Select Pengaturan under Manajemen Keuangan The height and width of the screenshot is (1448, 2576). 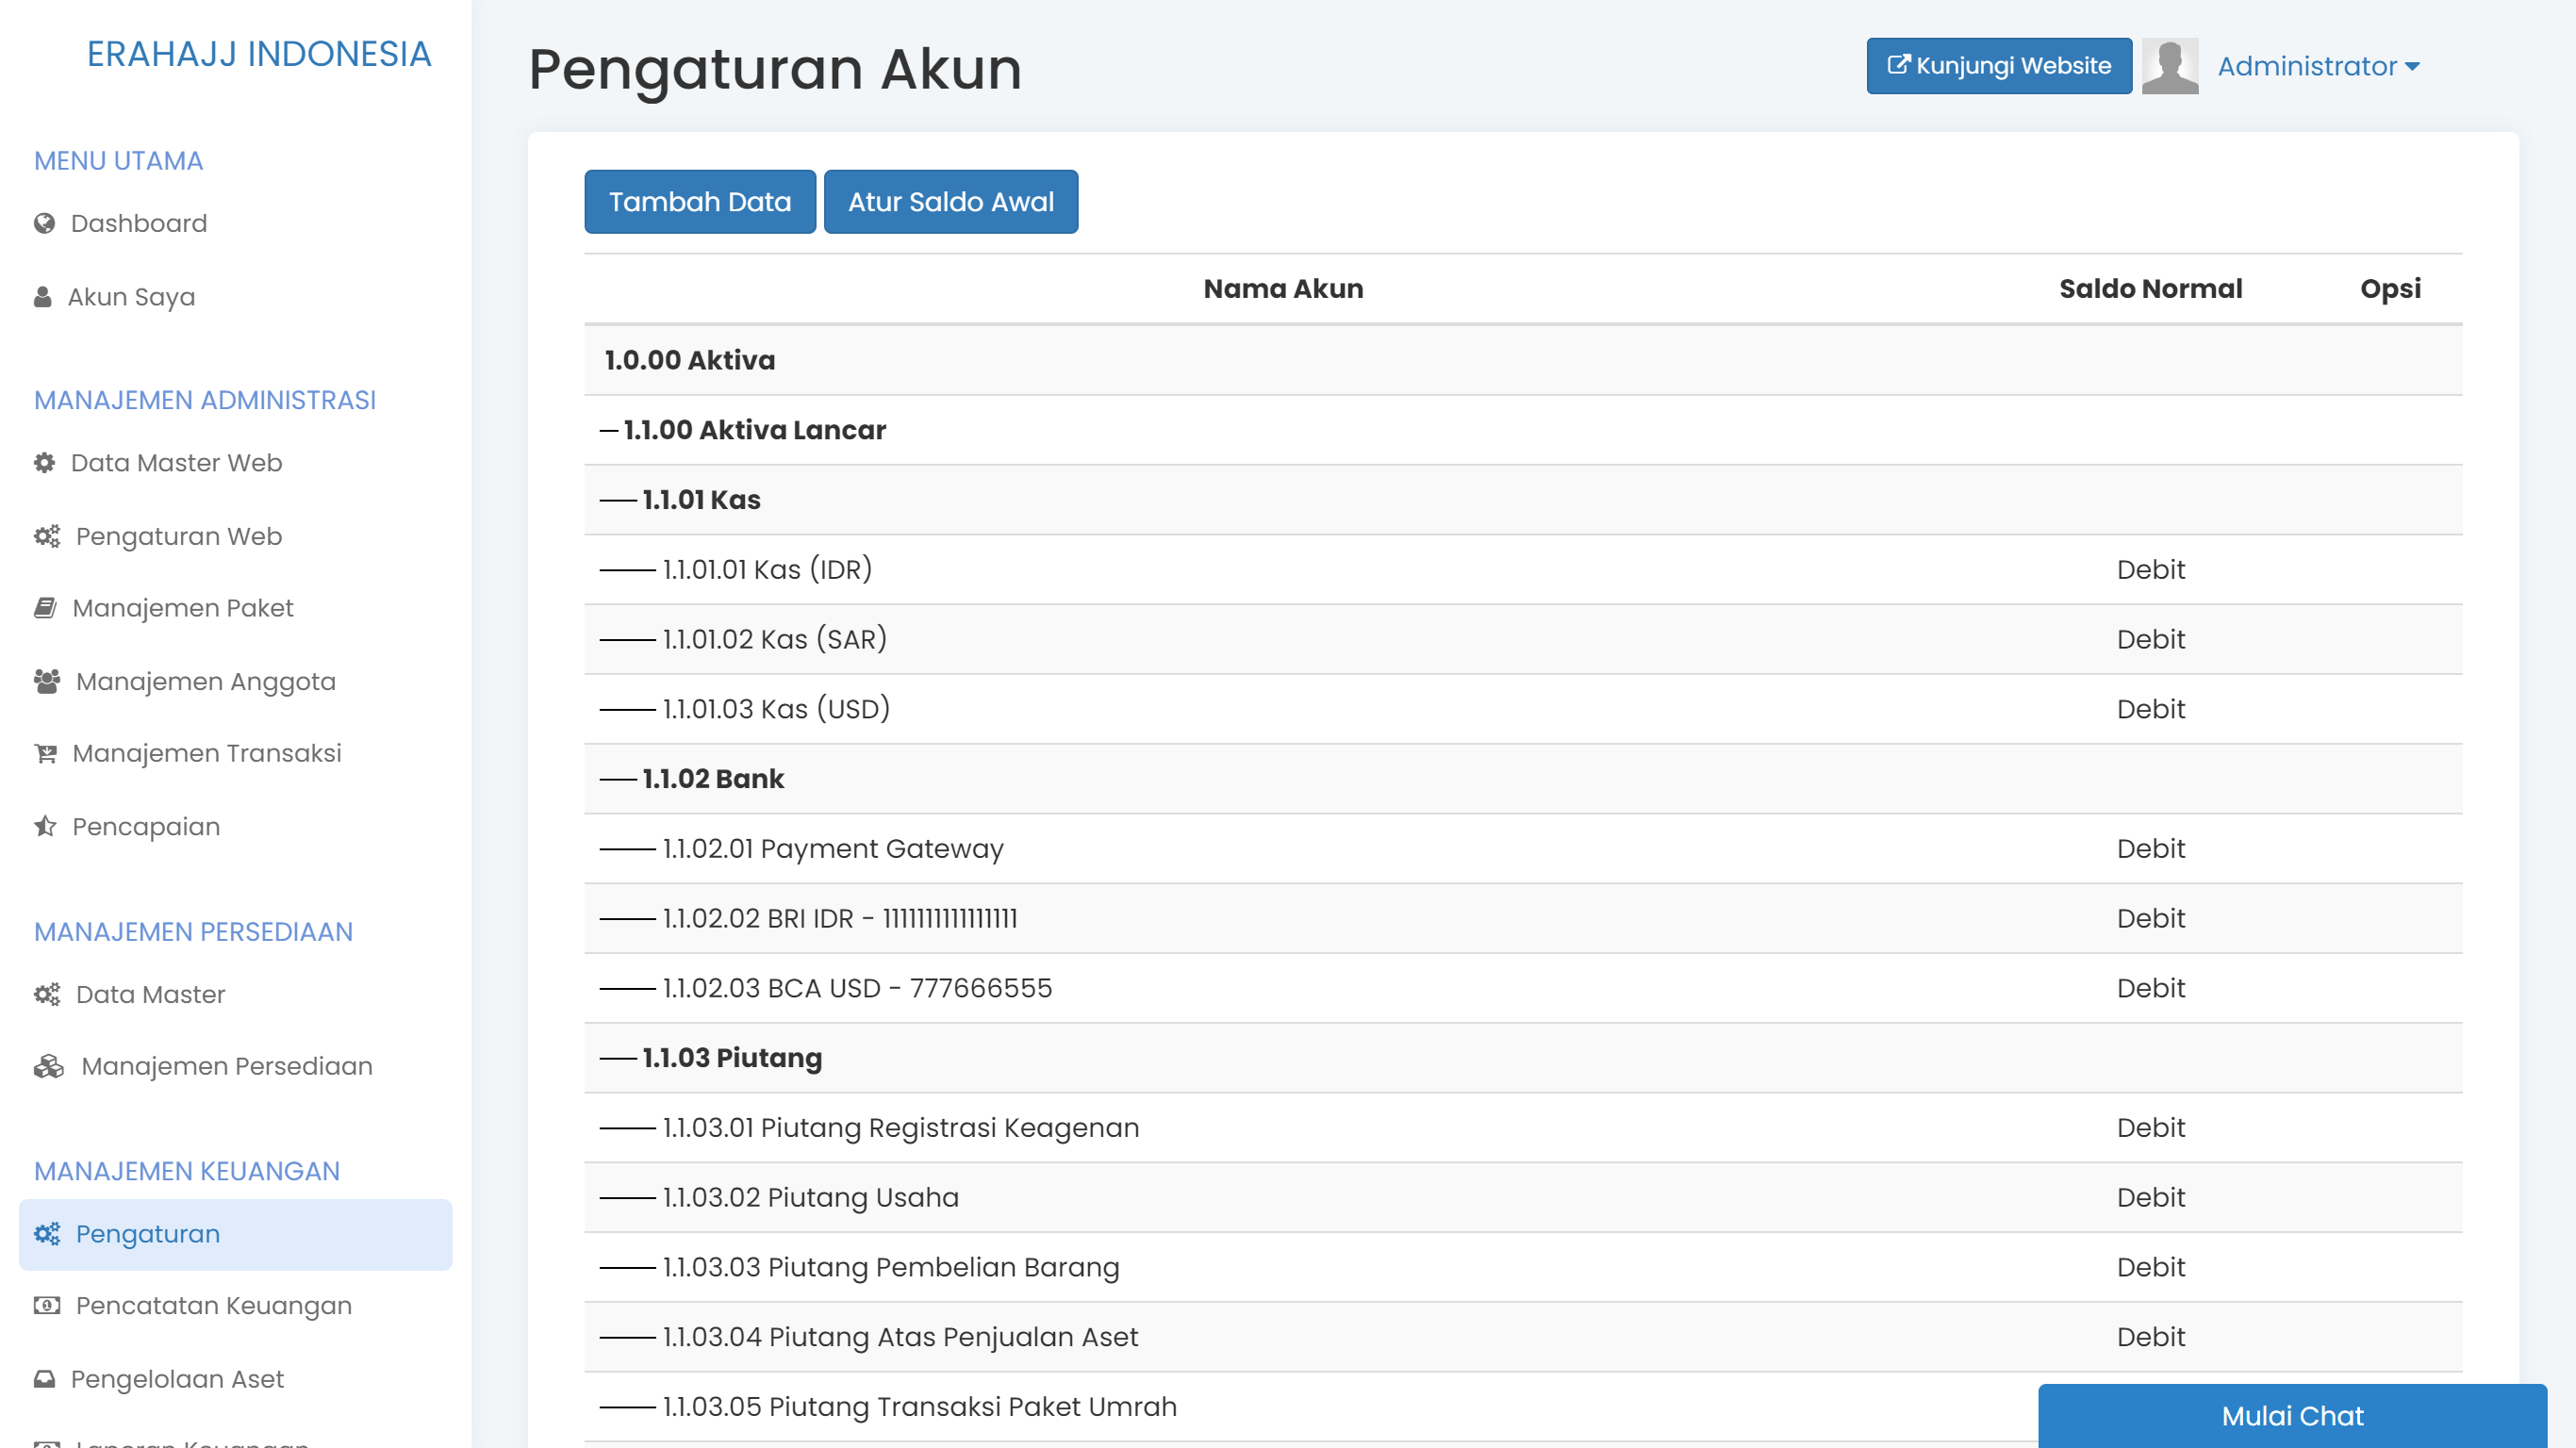tap(148, 1233)
